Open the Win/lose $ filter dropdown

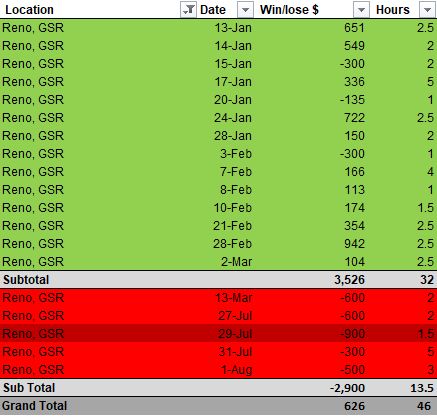361,10
